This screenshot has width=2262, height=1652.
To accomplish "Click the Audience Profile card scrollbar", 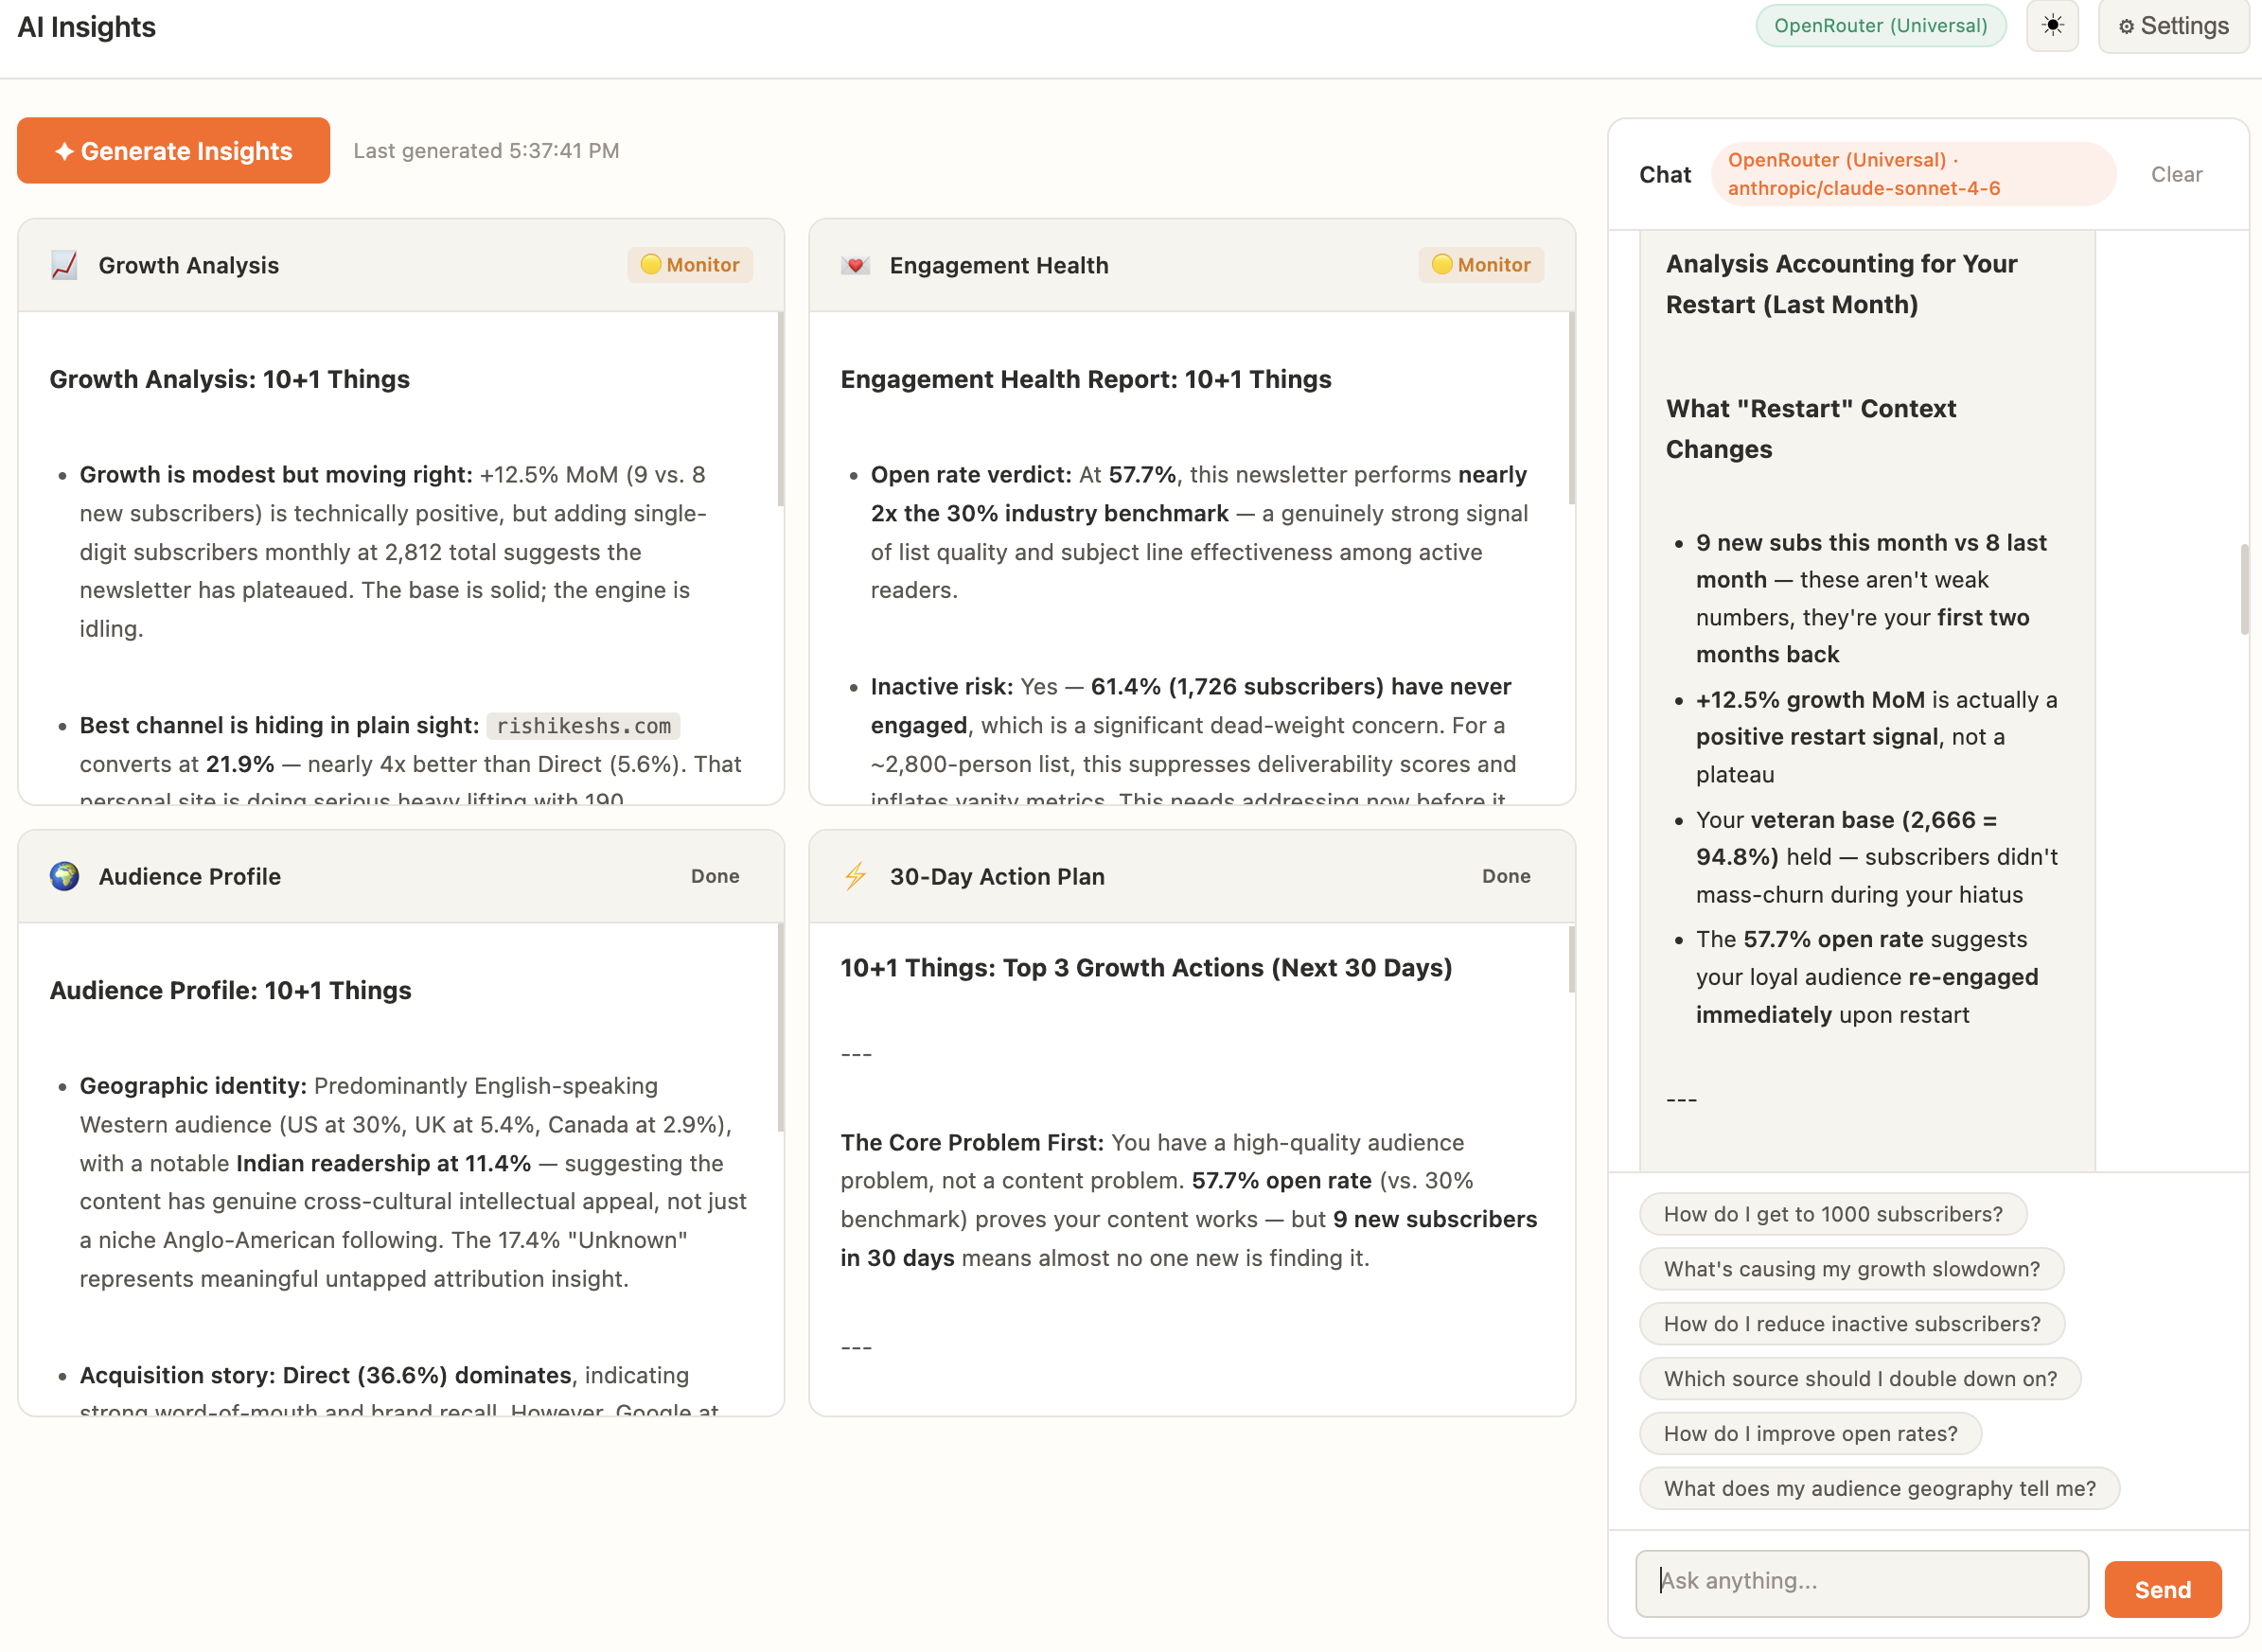I will (780, 1028).
